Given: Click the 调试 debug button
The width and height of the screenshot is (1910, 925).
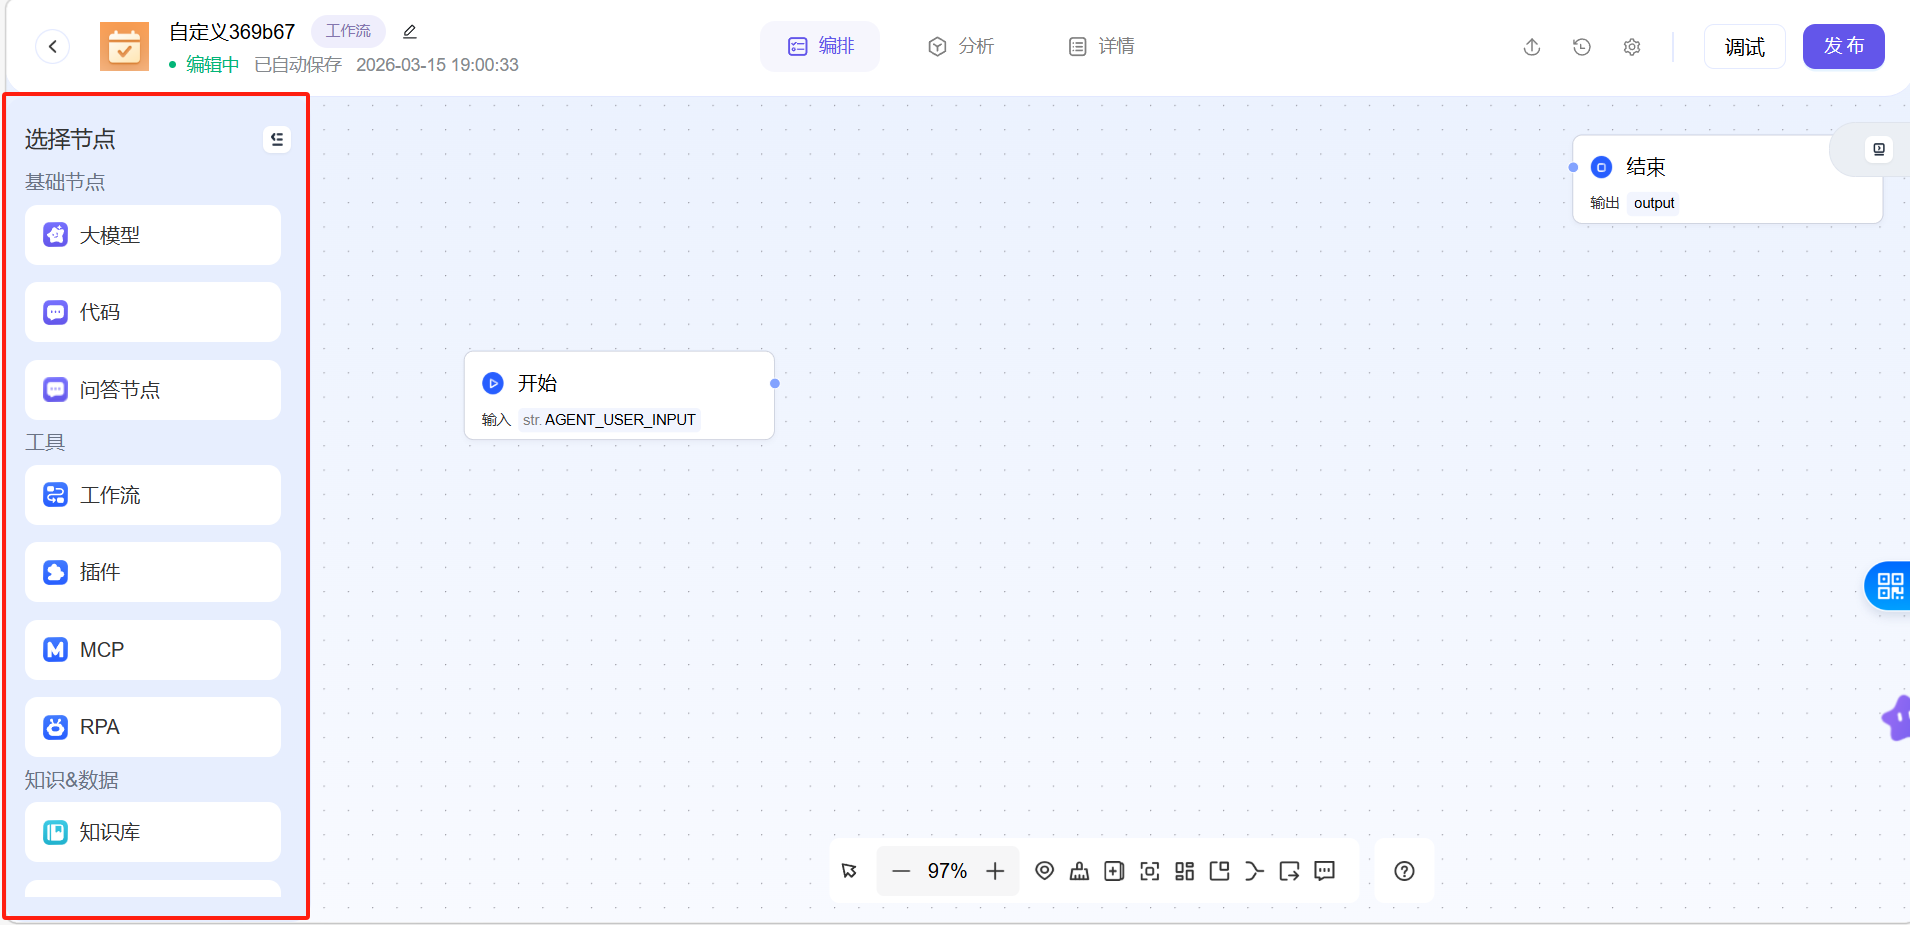Looking at the screenshot, I should 1744,47.
